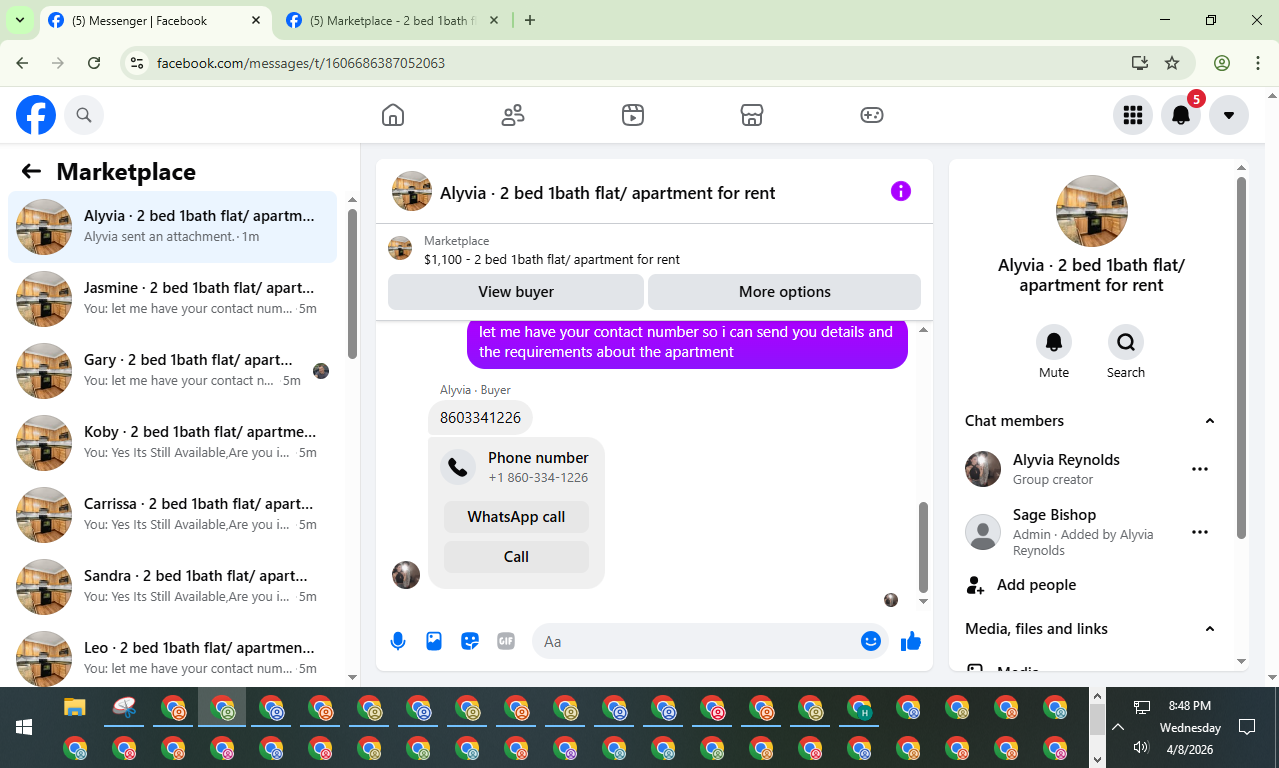
Task: Open conversation information purple icon
Action: [x=901, y=191]
